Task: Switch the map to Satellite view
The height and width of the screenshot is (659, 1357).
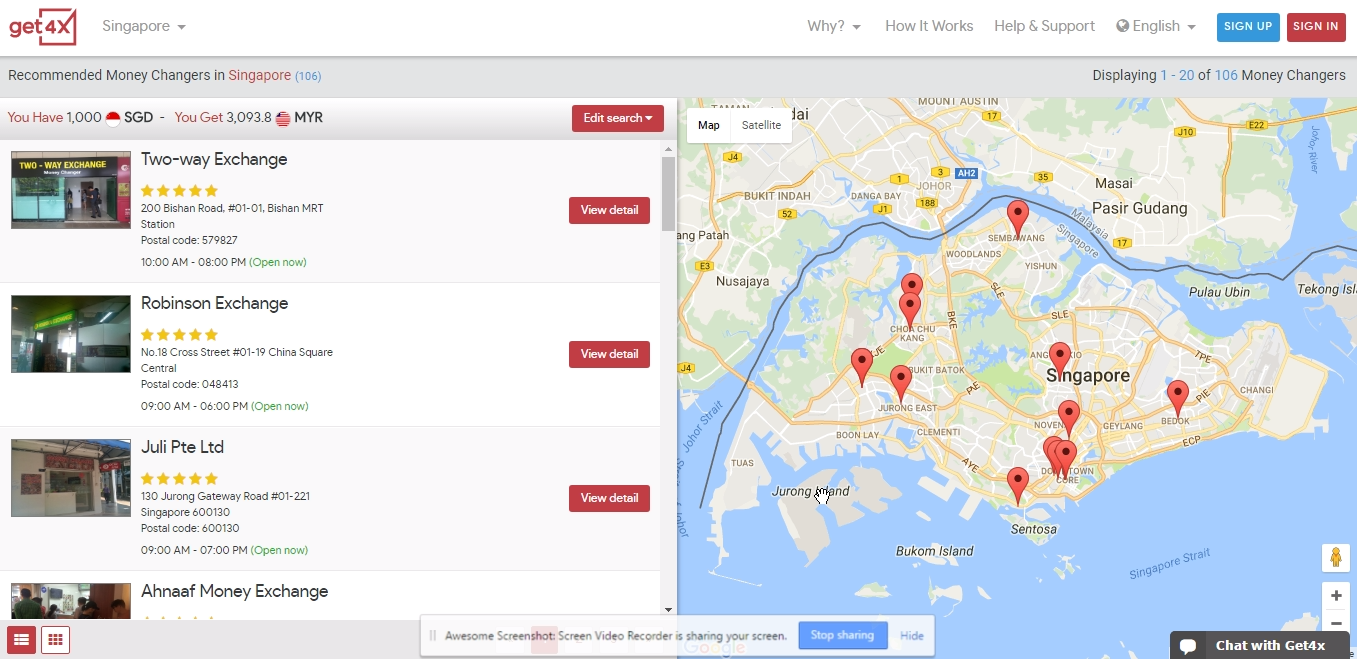Action: (x=761, y=126)
